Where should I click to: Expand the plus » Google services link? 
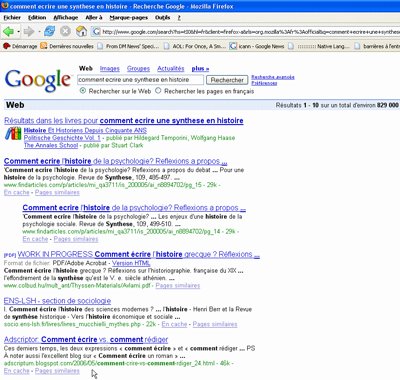tap(200, 69)
